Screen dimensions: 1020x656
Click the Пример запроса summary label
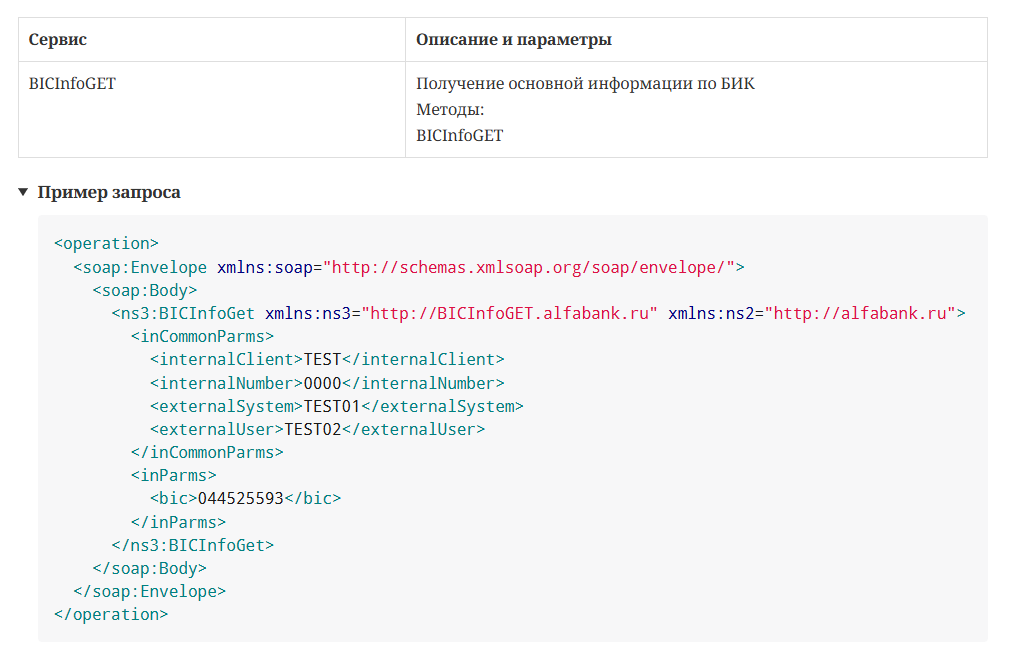click(109, 192)
